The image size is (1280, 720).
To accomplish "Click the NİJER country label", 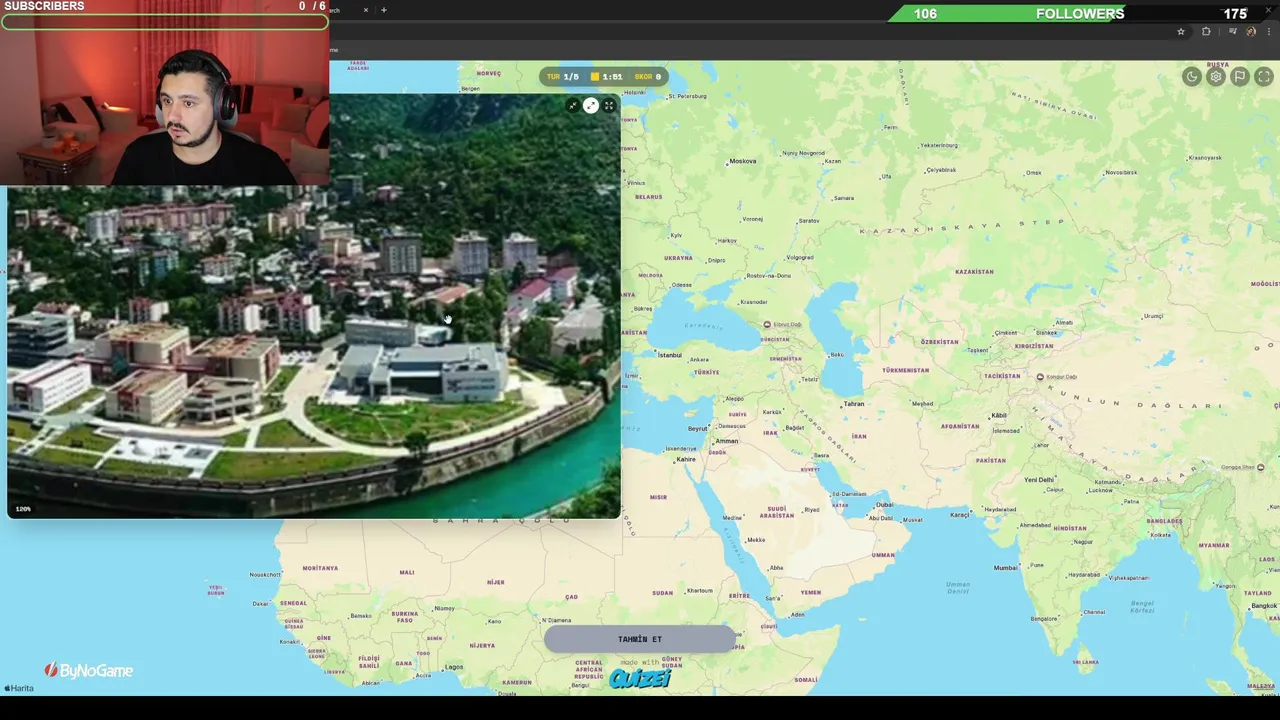I will [x=496, y=582].
